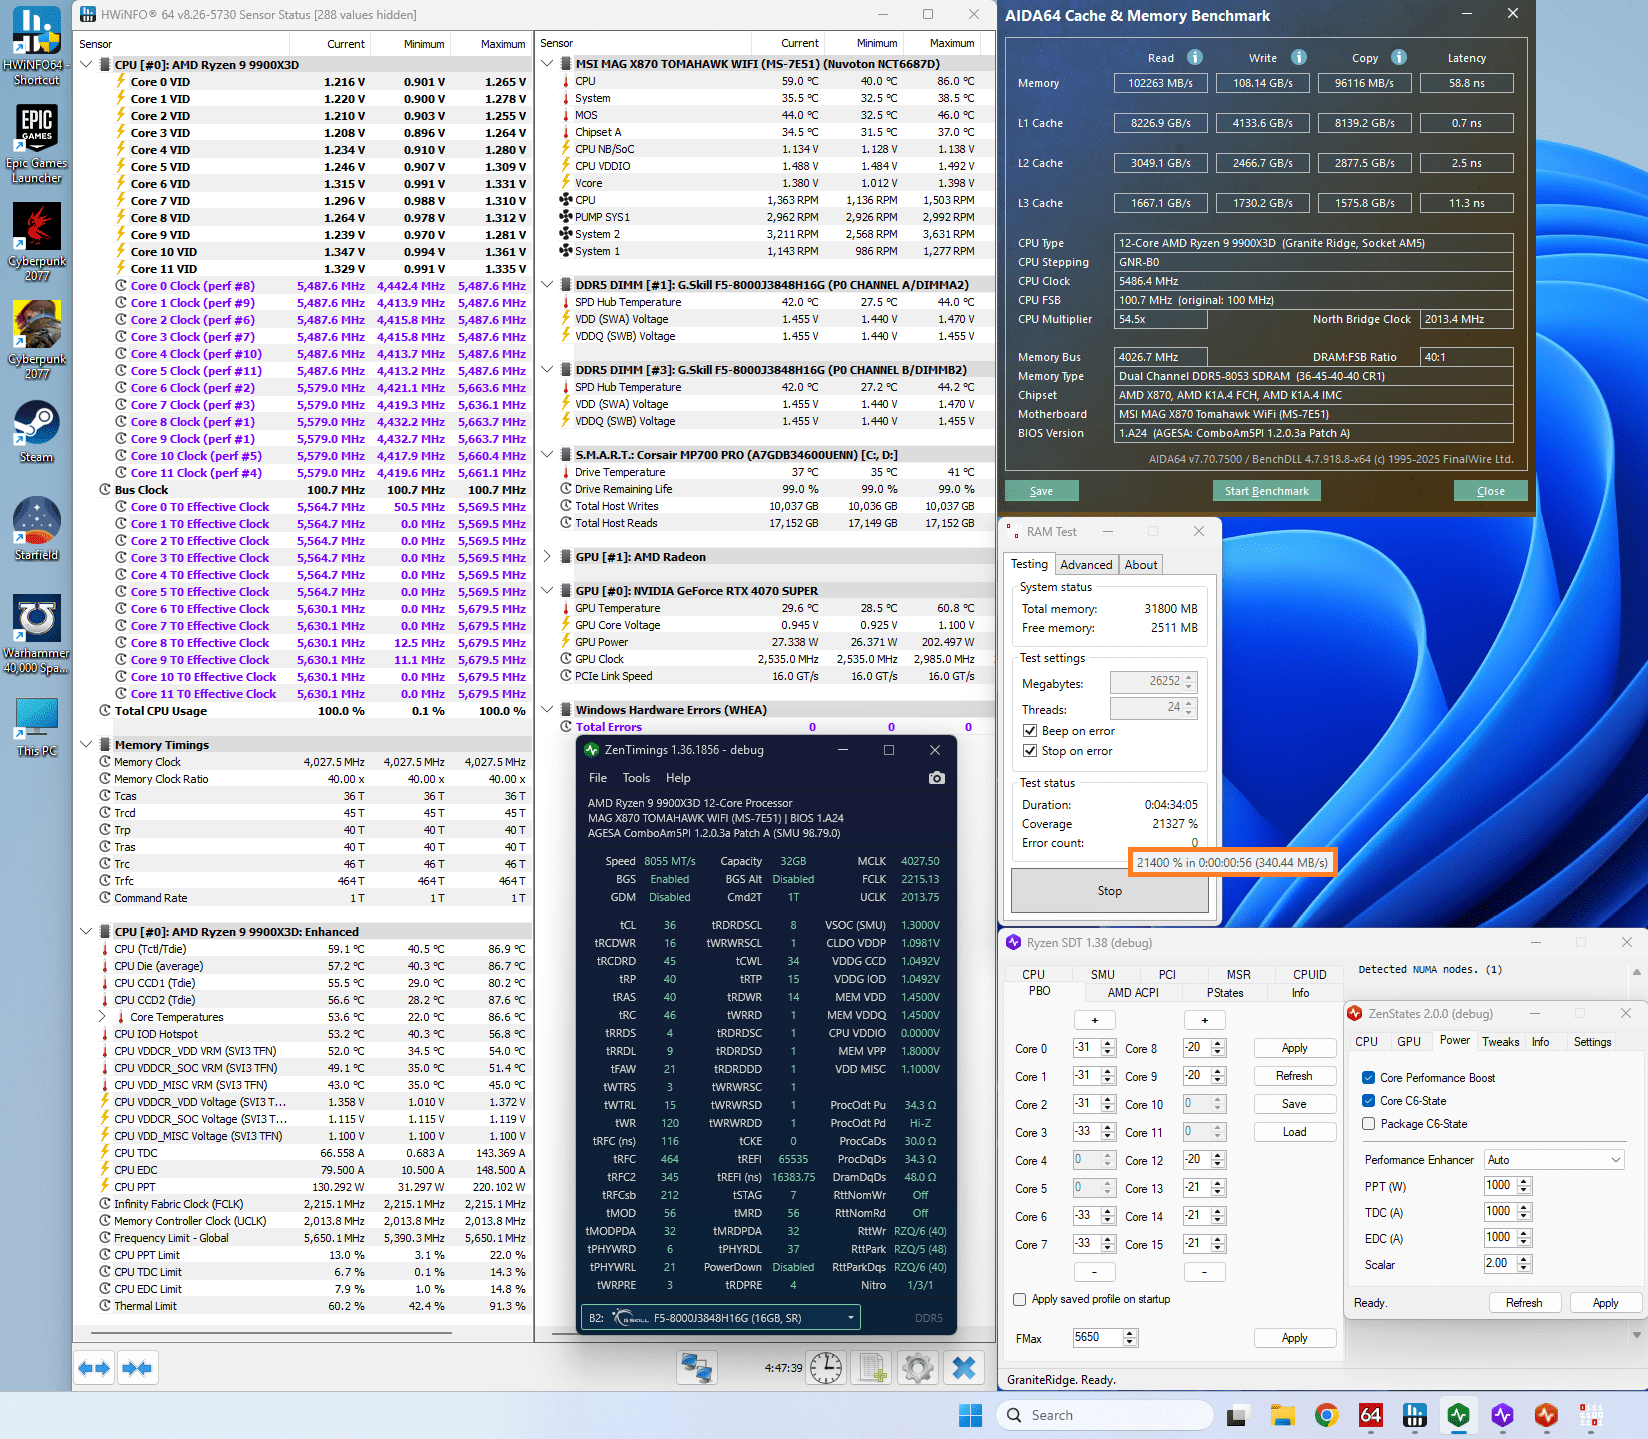The width and height of the screenshot is (1648, 1439).
Task: Switch to RAM Test Advanced tab
Action: coord(1086,565)
